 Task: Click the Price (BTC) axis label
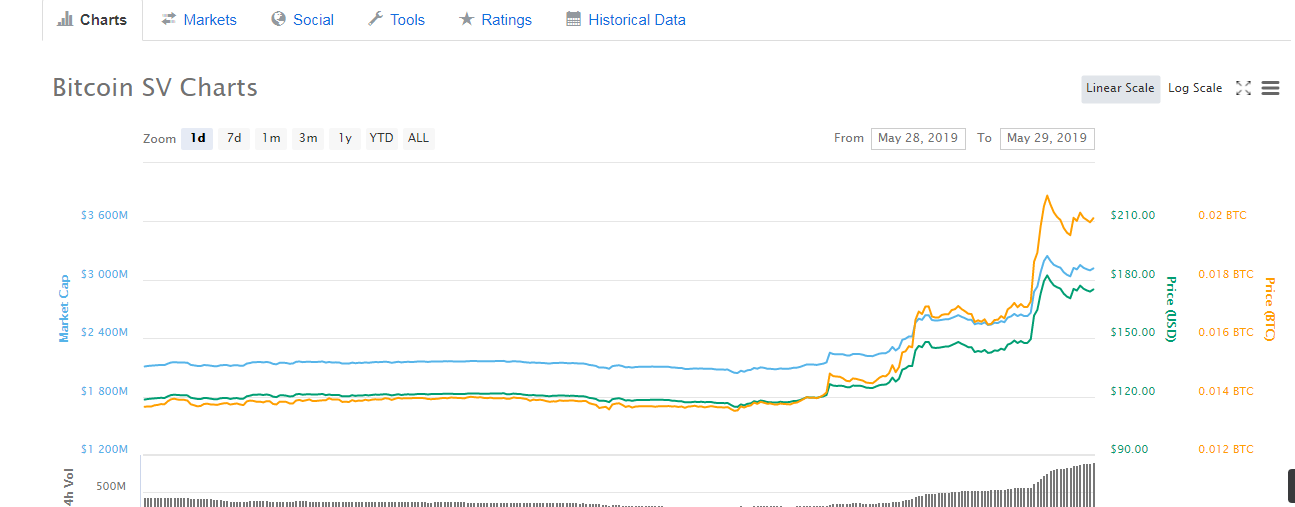[x=1270, y=308]
